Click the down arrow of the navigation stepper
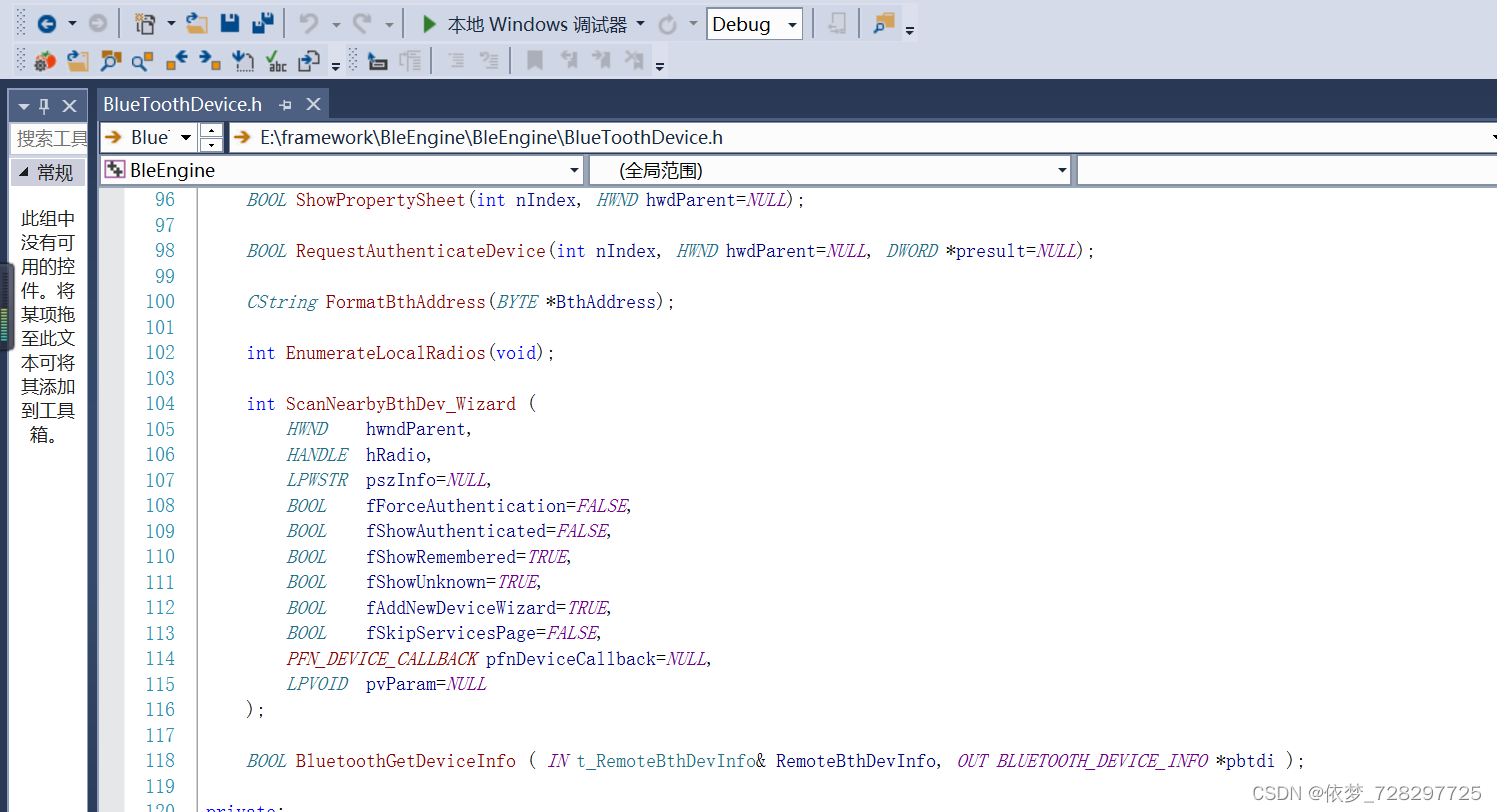1497x812 pixels. (211, 144)
